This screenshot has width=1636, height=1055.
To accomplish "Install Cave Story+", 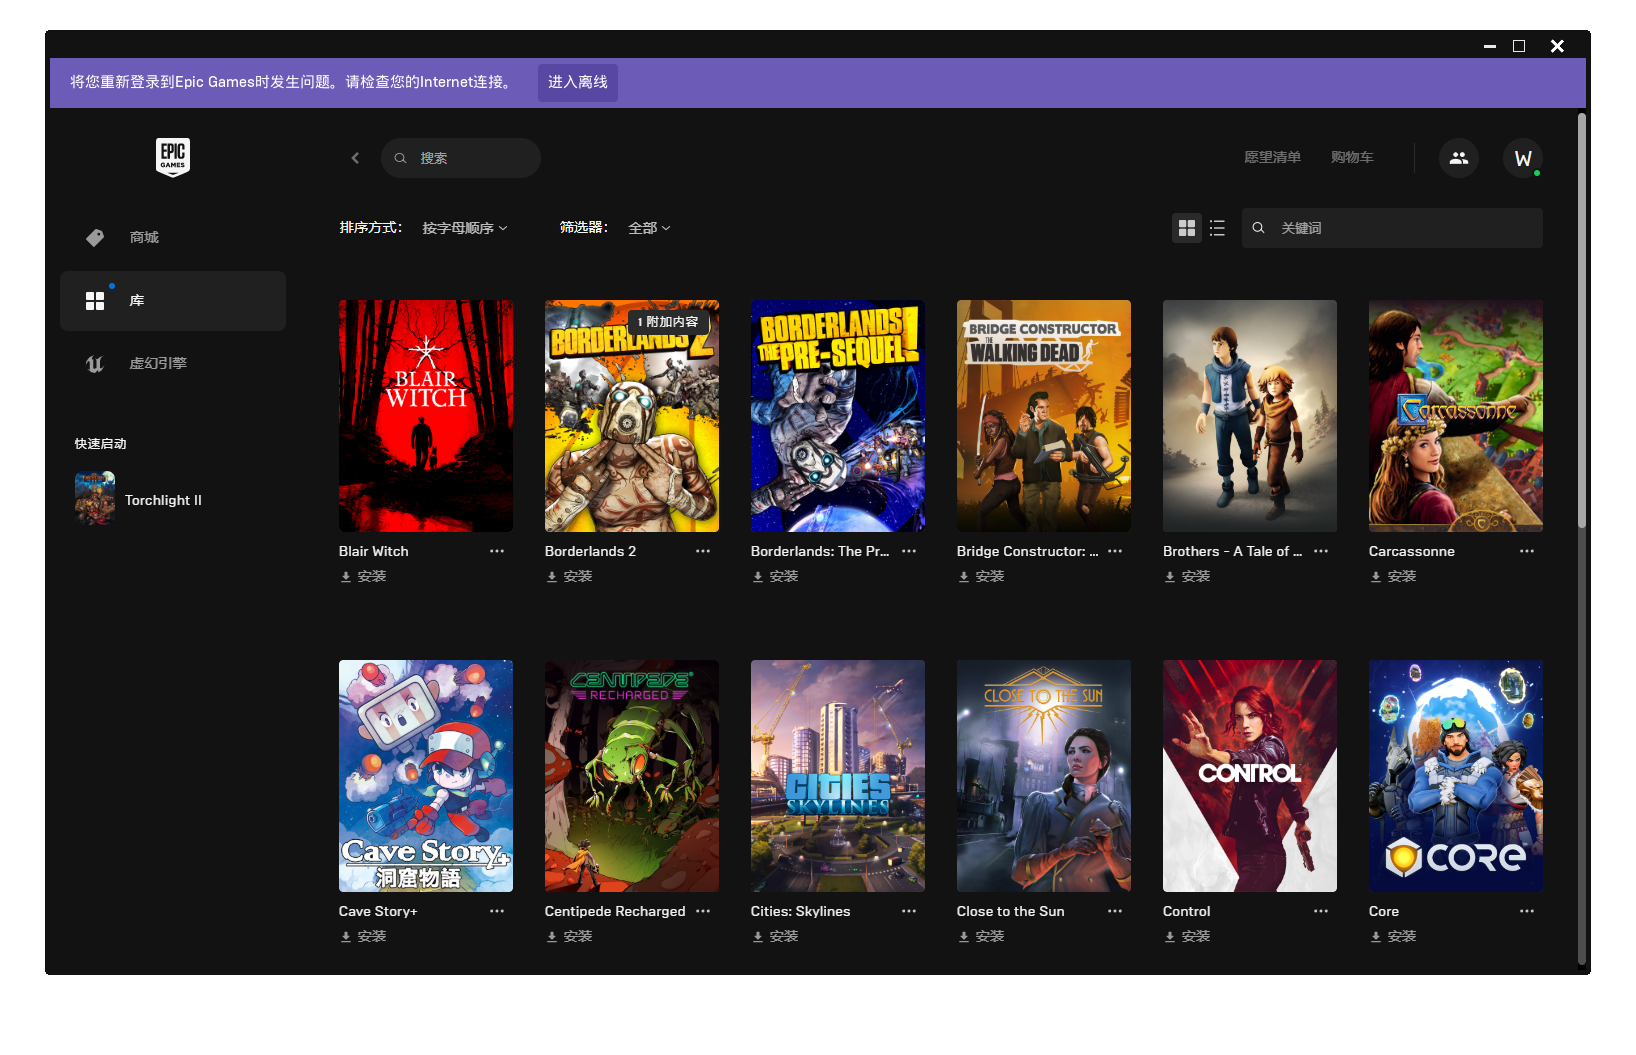I will click(x=363, y=936).
